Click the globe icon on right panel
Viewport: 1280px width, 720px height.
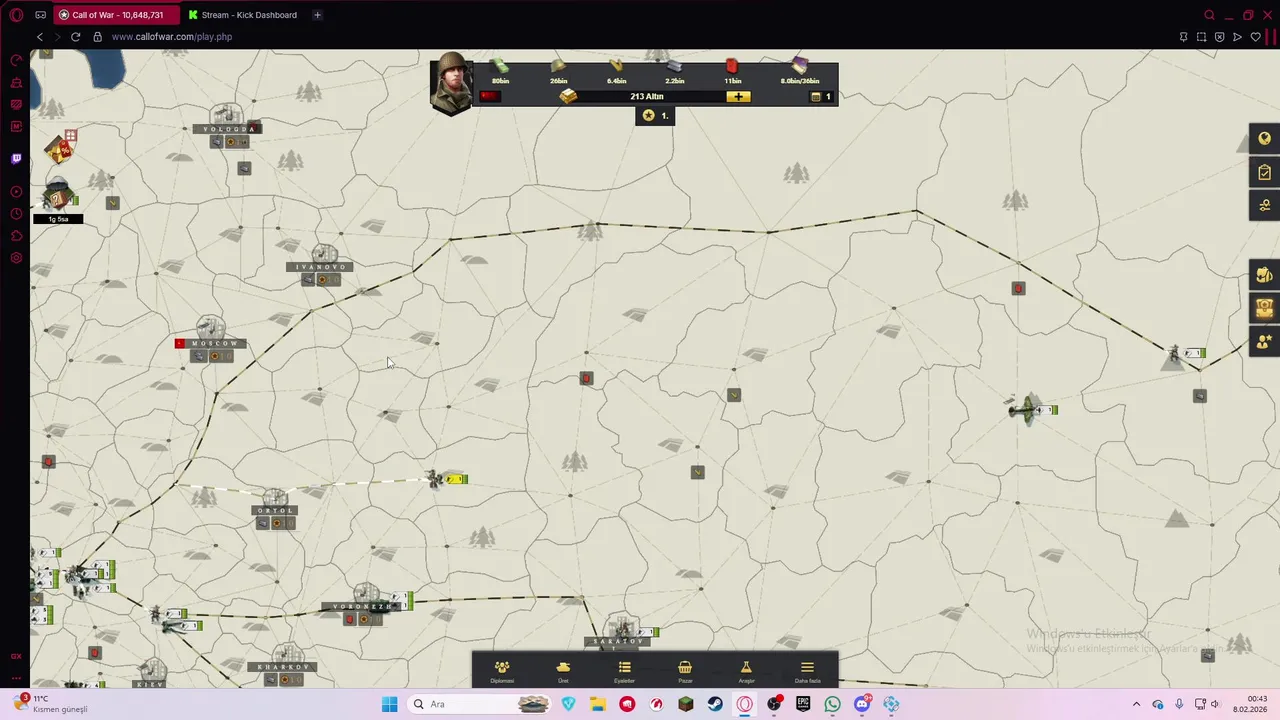tap(1265, 139)
